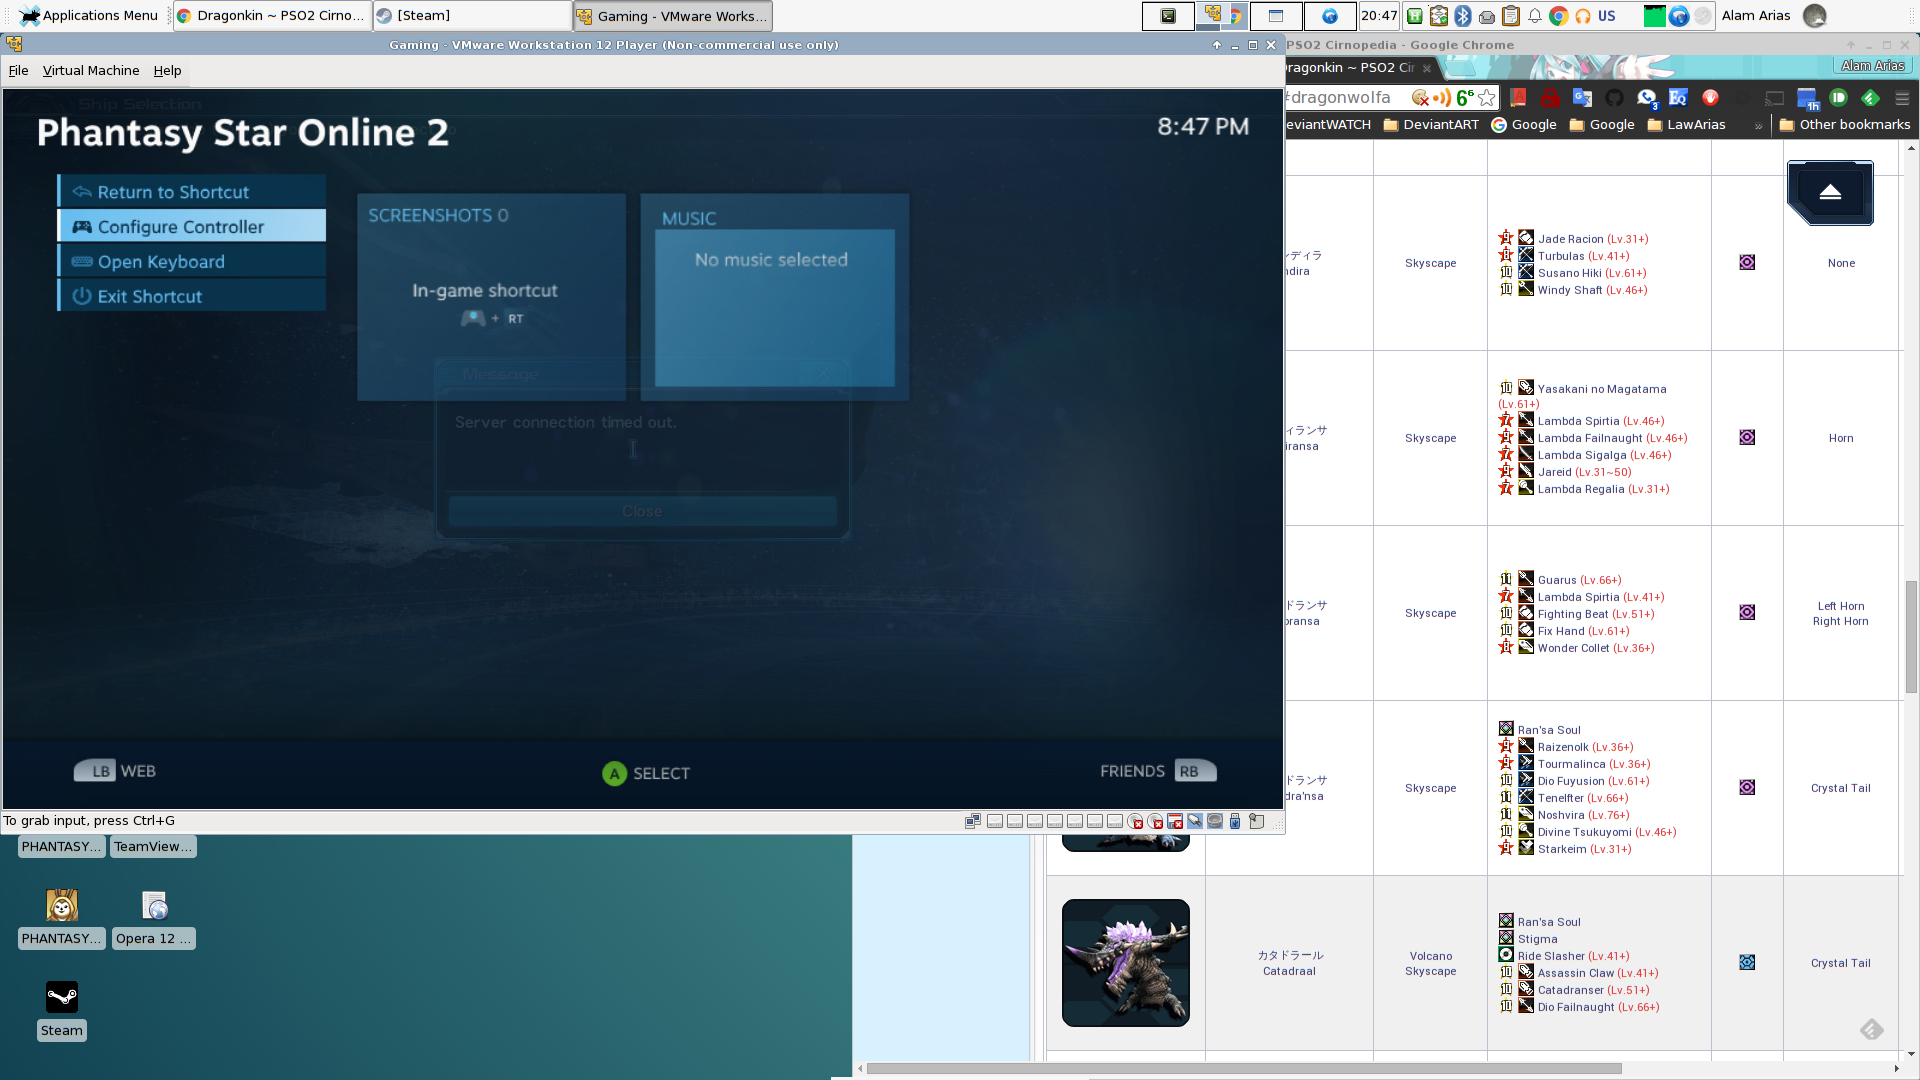Click Exit Shortcut in overlay
Viewport: 1920px width, 1080px height.
click(192, 296)
